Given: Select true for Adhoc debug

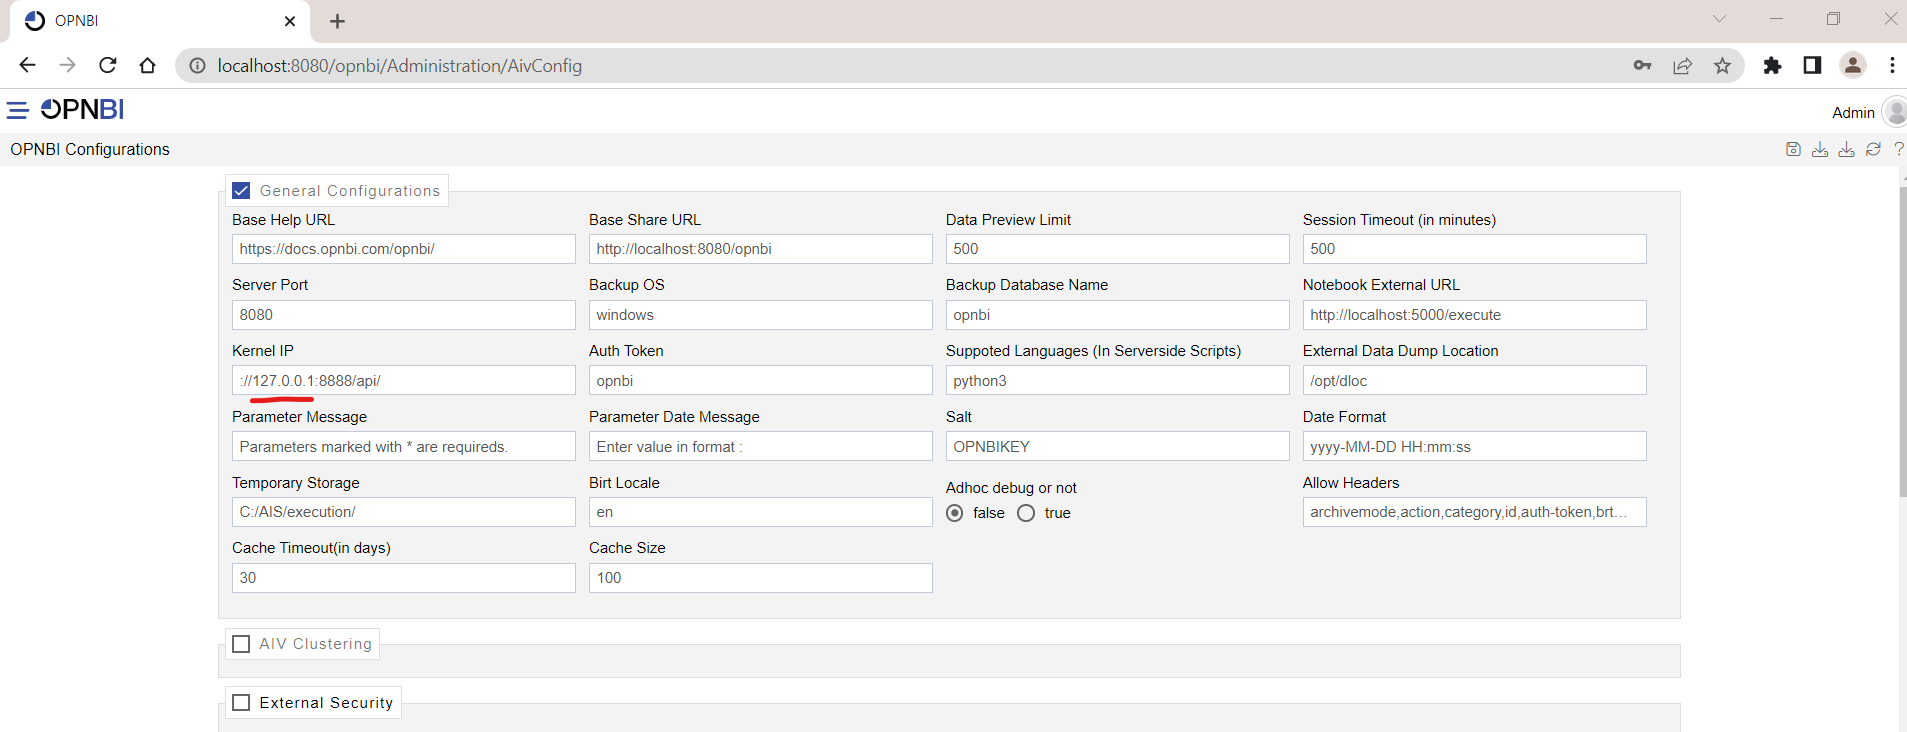Looking at the screenshot, I should click(x=1026, y=513).
